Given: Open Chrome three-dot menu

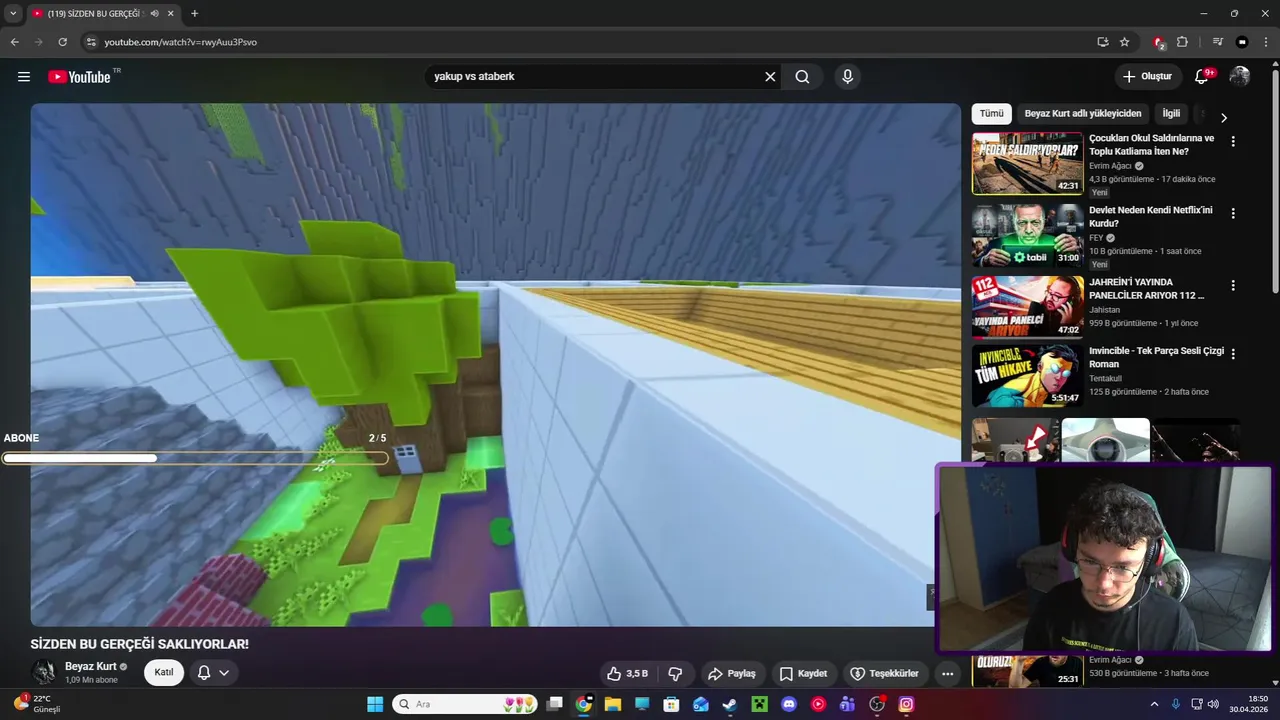Looking at the screenshot, I should click(1266, 42).
